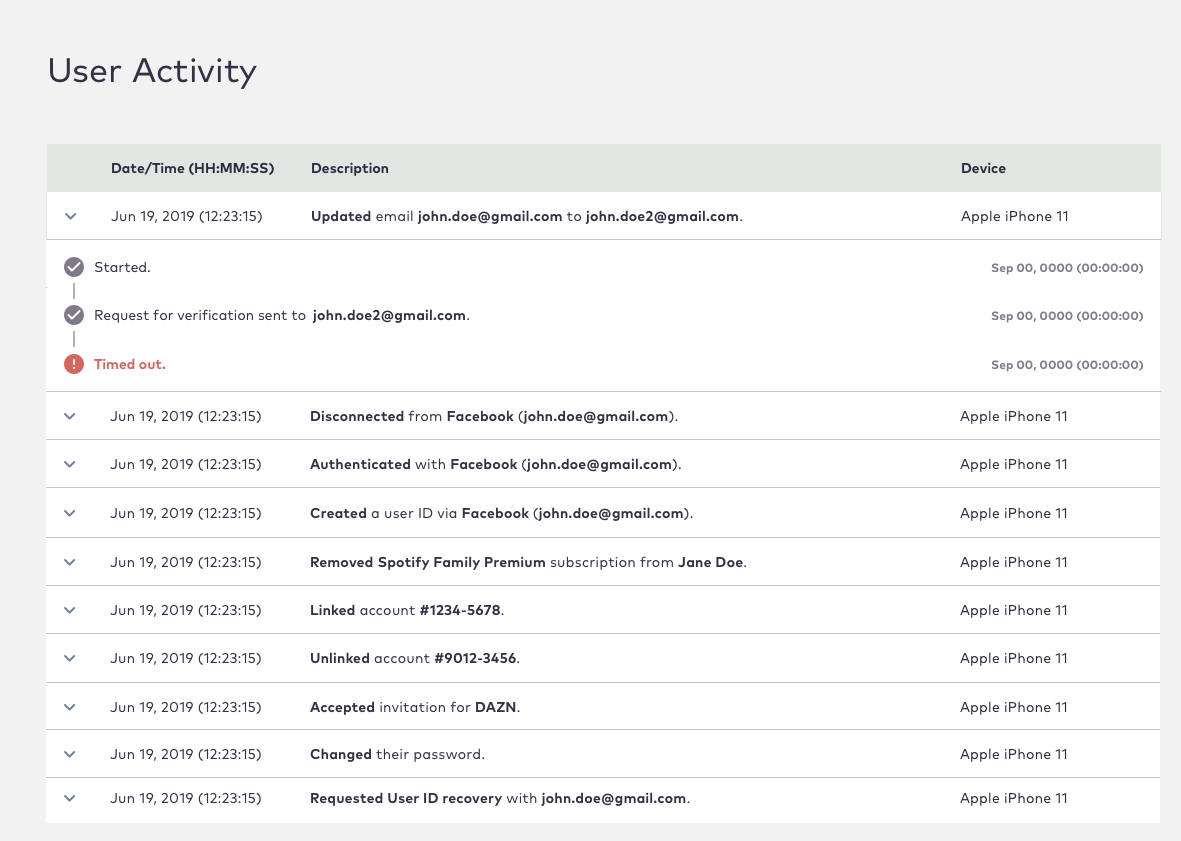
Task: Click the 'Updated email john.doe@gmail.com' description
Action: point(526,216)
